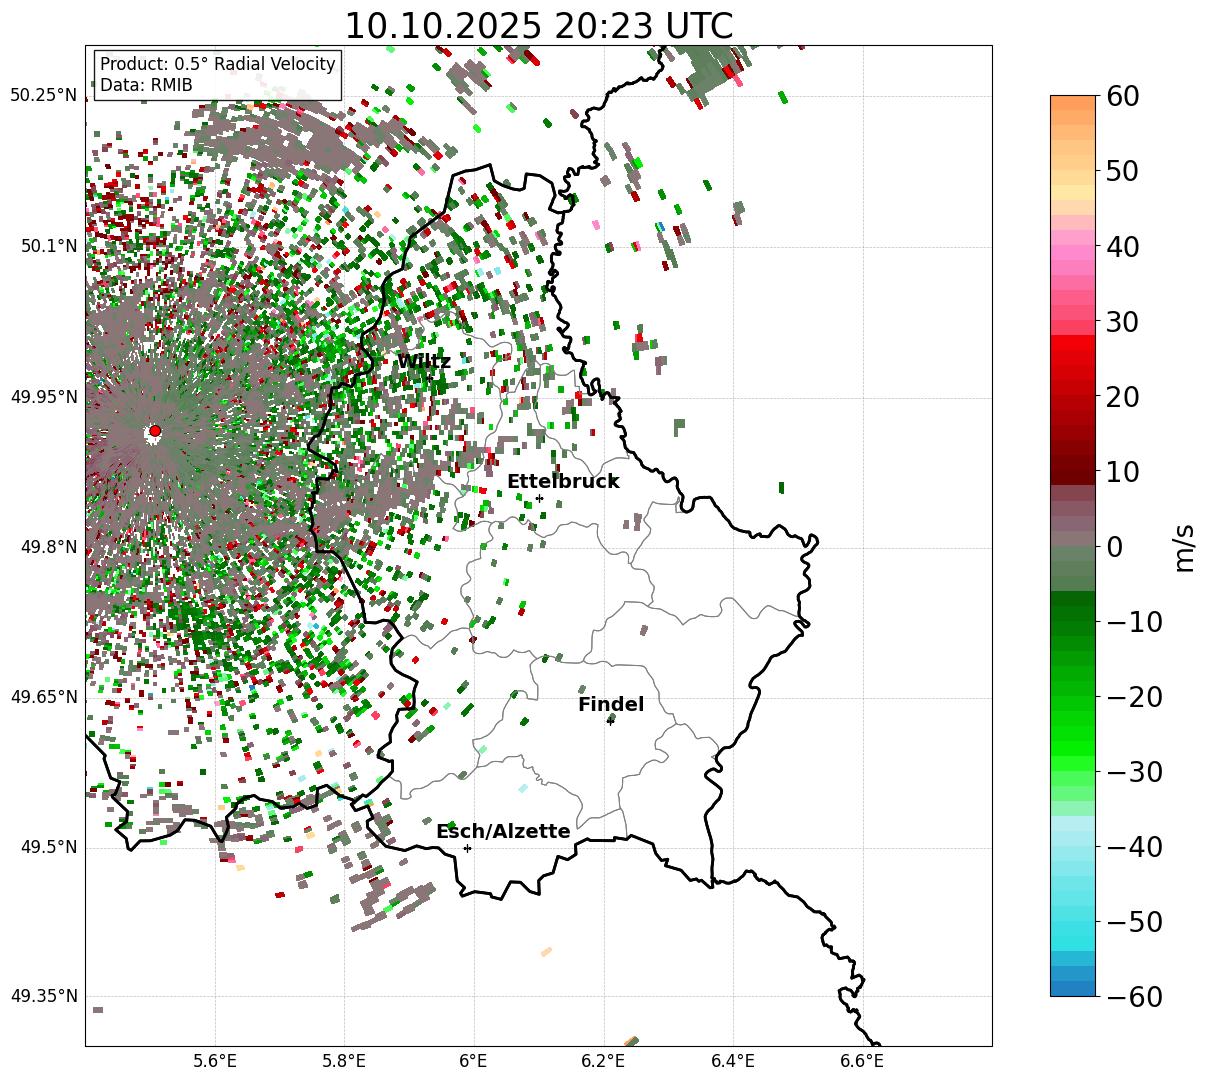Image resolution: width=1207 pixels, height=1081 pixels.
Task: Click the colorbar value −60
Action: point(1134,996)
